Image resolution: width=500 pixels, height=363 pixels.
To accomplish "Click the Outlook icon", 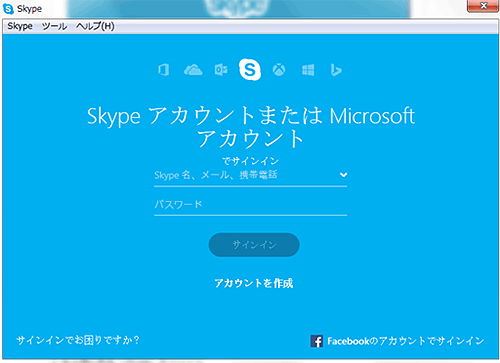I will 221,70.
